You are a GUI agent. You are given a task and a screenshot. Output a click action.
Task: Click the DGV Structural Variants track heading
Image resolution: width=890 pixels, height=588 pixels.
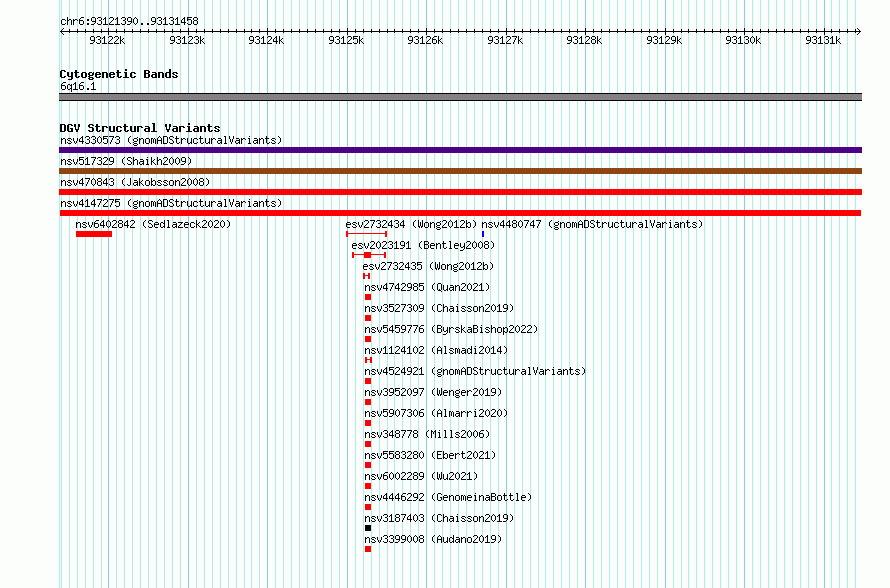pos(140,128)
